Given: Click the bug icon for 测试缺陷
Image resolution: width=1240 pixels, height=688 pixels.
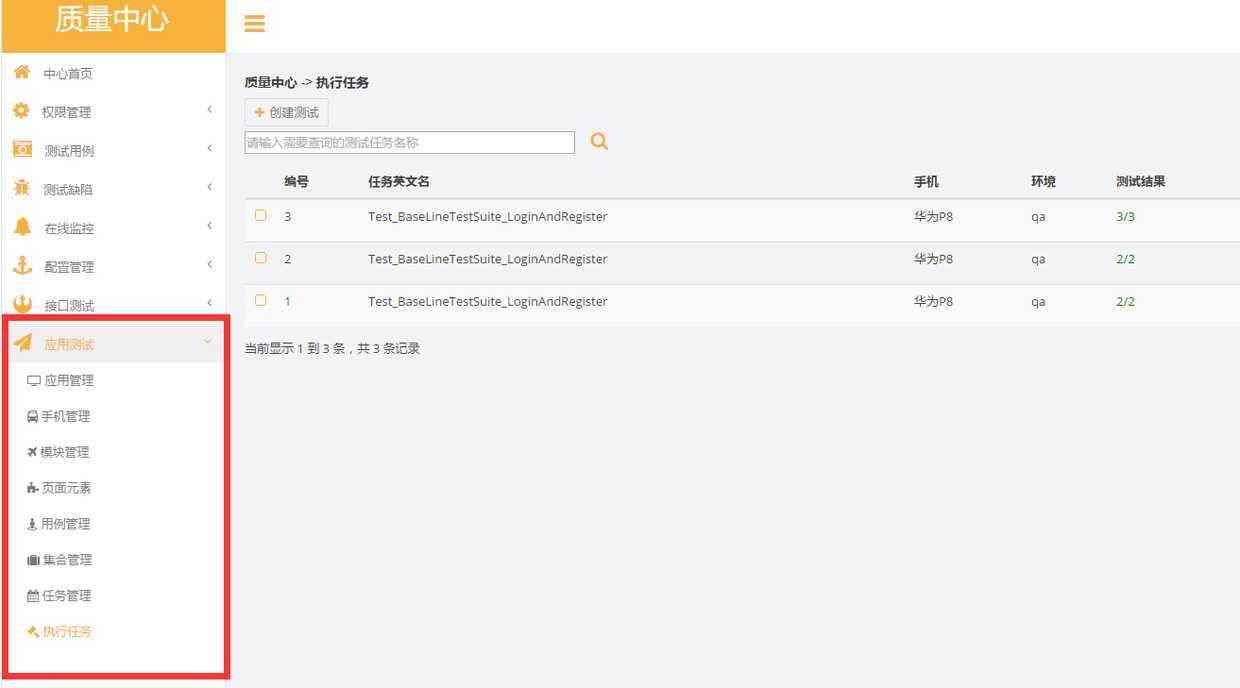Looking at the screenshot, I should pyautogui.click(x=22, y=188).
